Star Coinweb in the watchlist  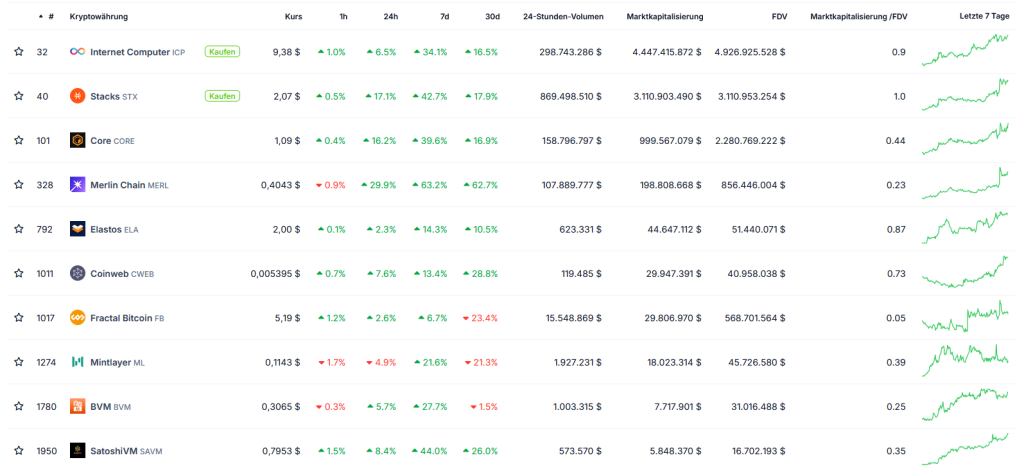click(19, 274)
